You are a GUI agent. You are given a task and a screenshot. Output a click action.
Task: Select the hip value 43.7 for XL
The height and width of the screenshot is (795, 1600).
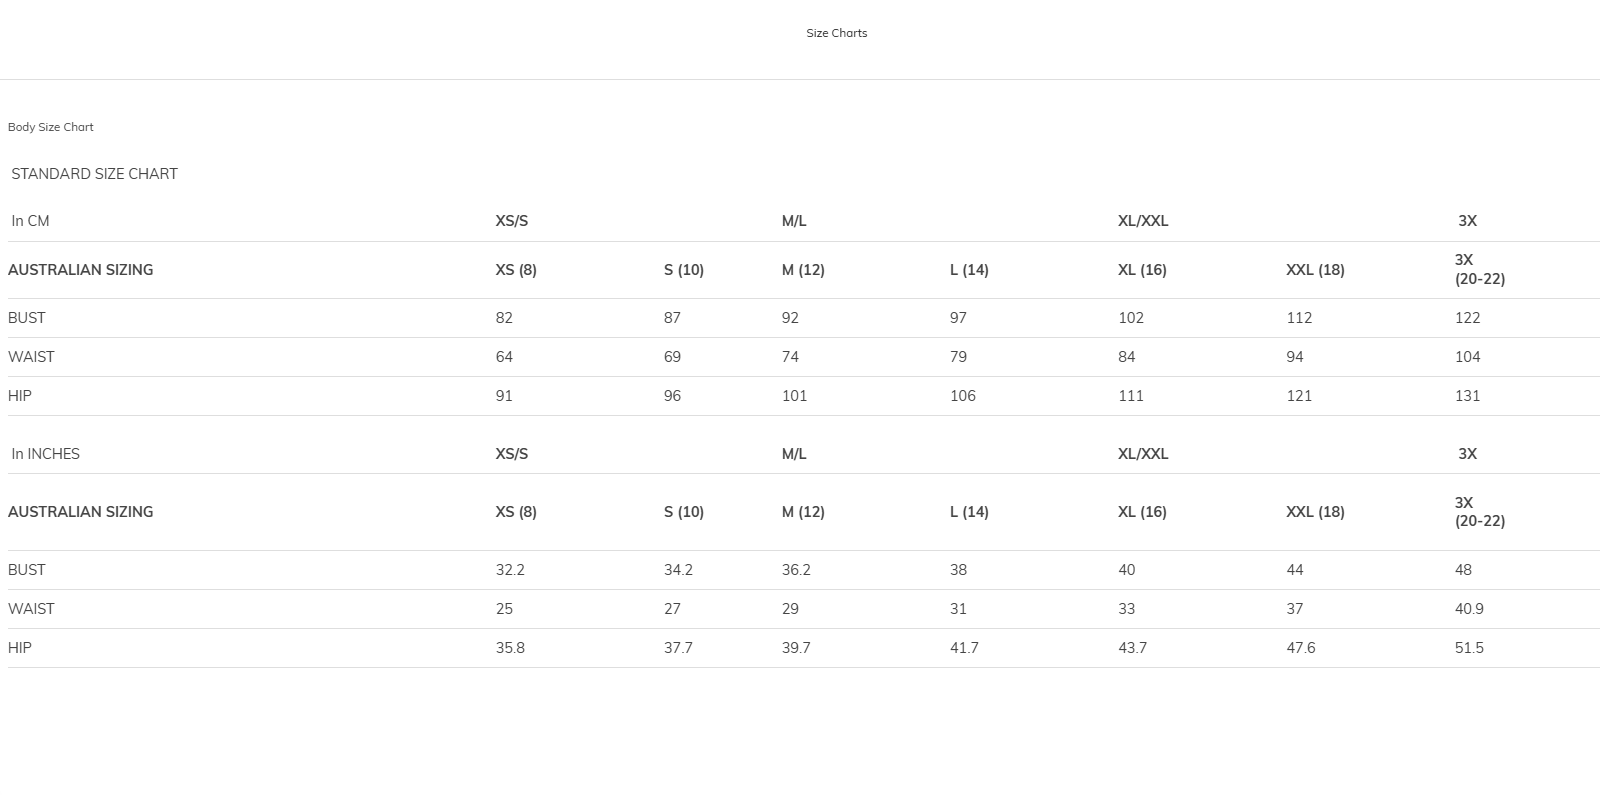(x=1132, y=648)
